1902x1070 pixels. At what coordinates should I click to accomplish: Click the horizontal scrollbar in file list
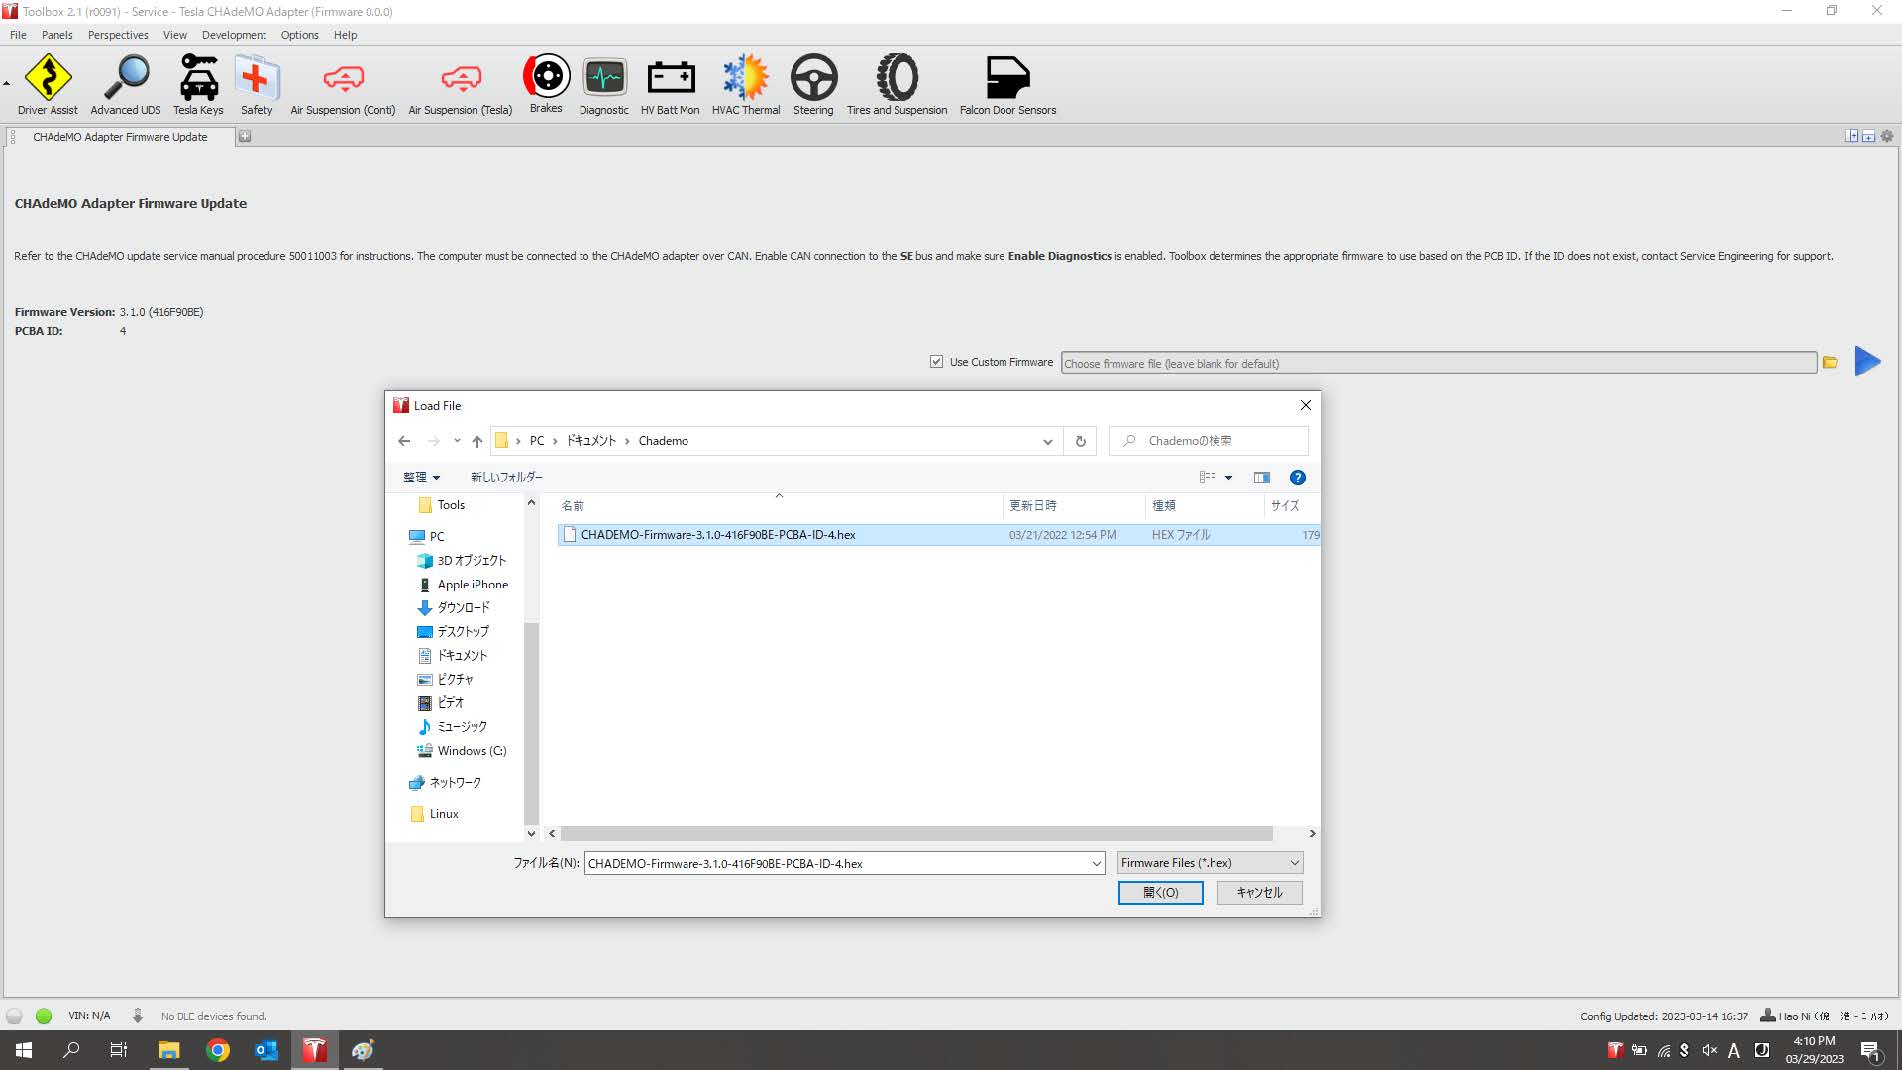point(916,833)
